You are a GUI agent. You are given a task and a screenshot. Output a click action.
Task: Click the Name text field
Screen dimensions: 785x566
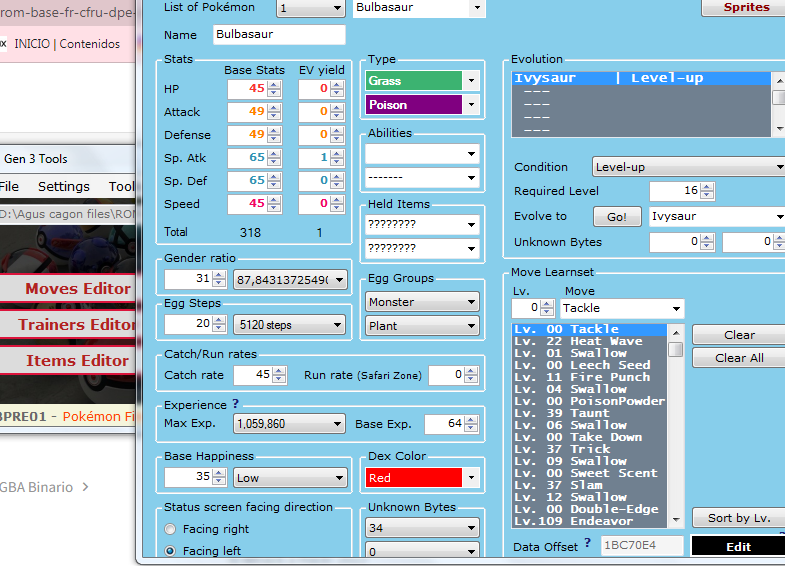pos(279,35)
